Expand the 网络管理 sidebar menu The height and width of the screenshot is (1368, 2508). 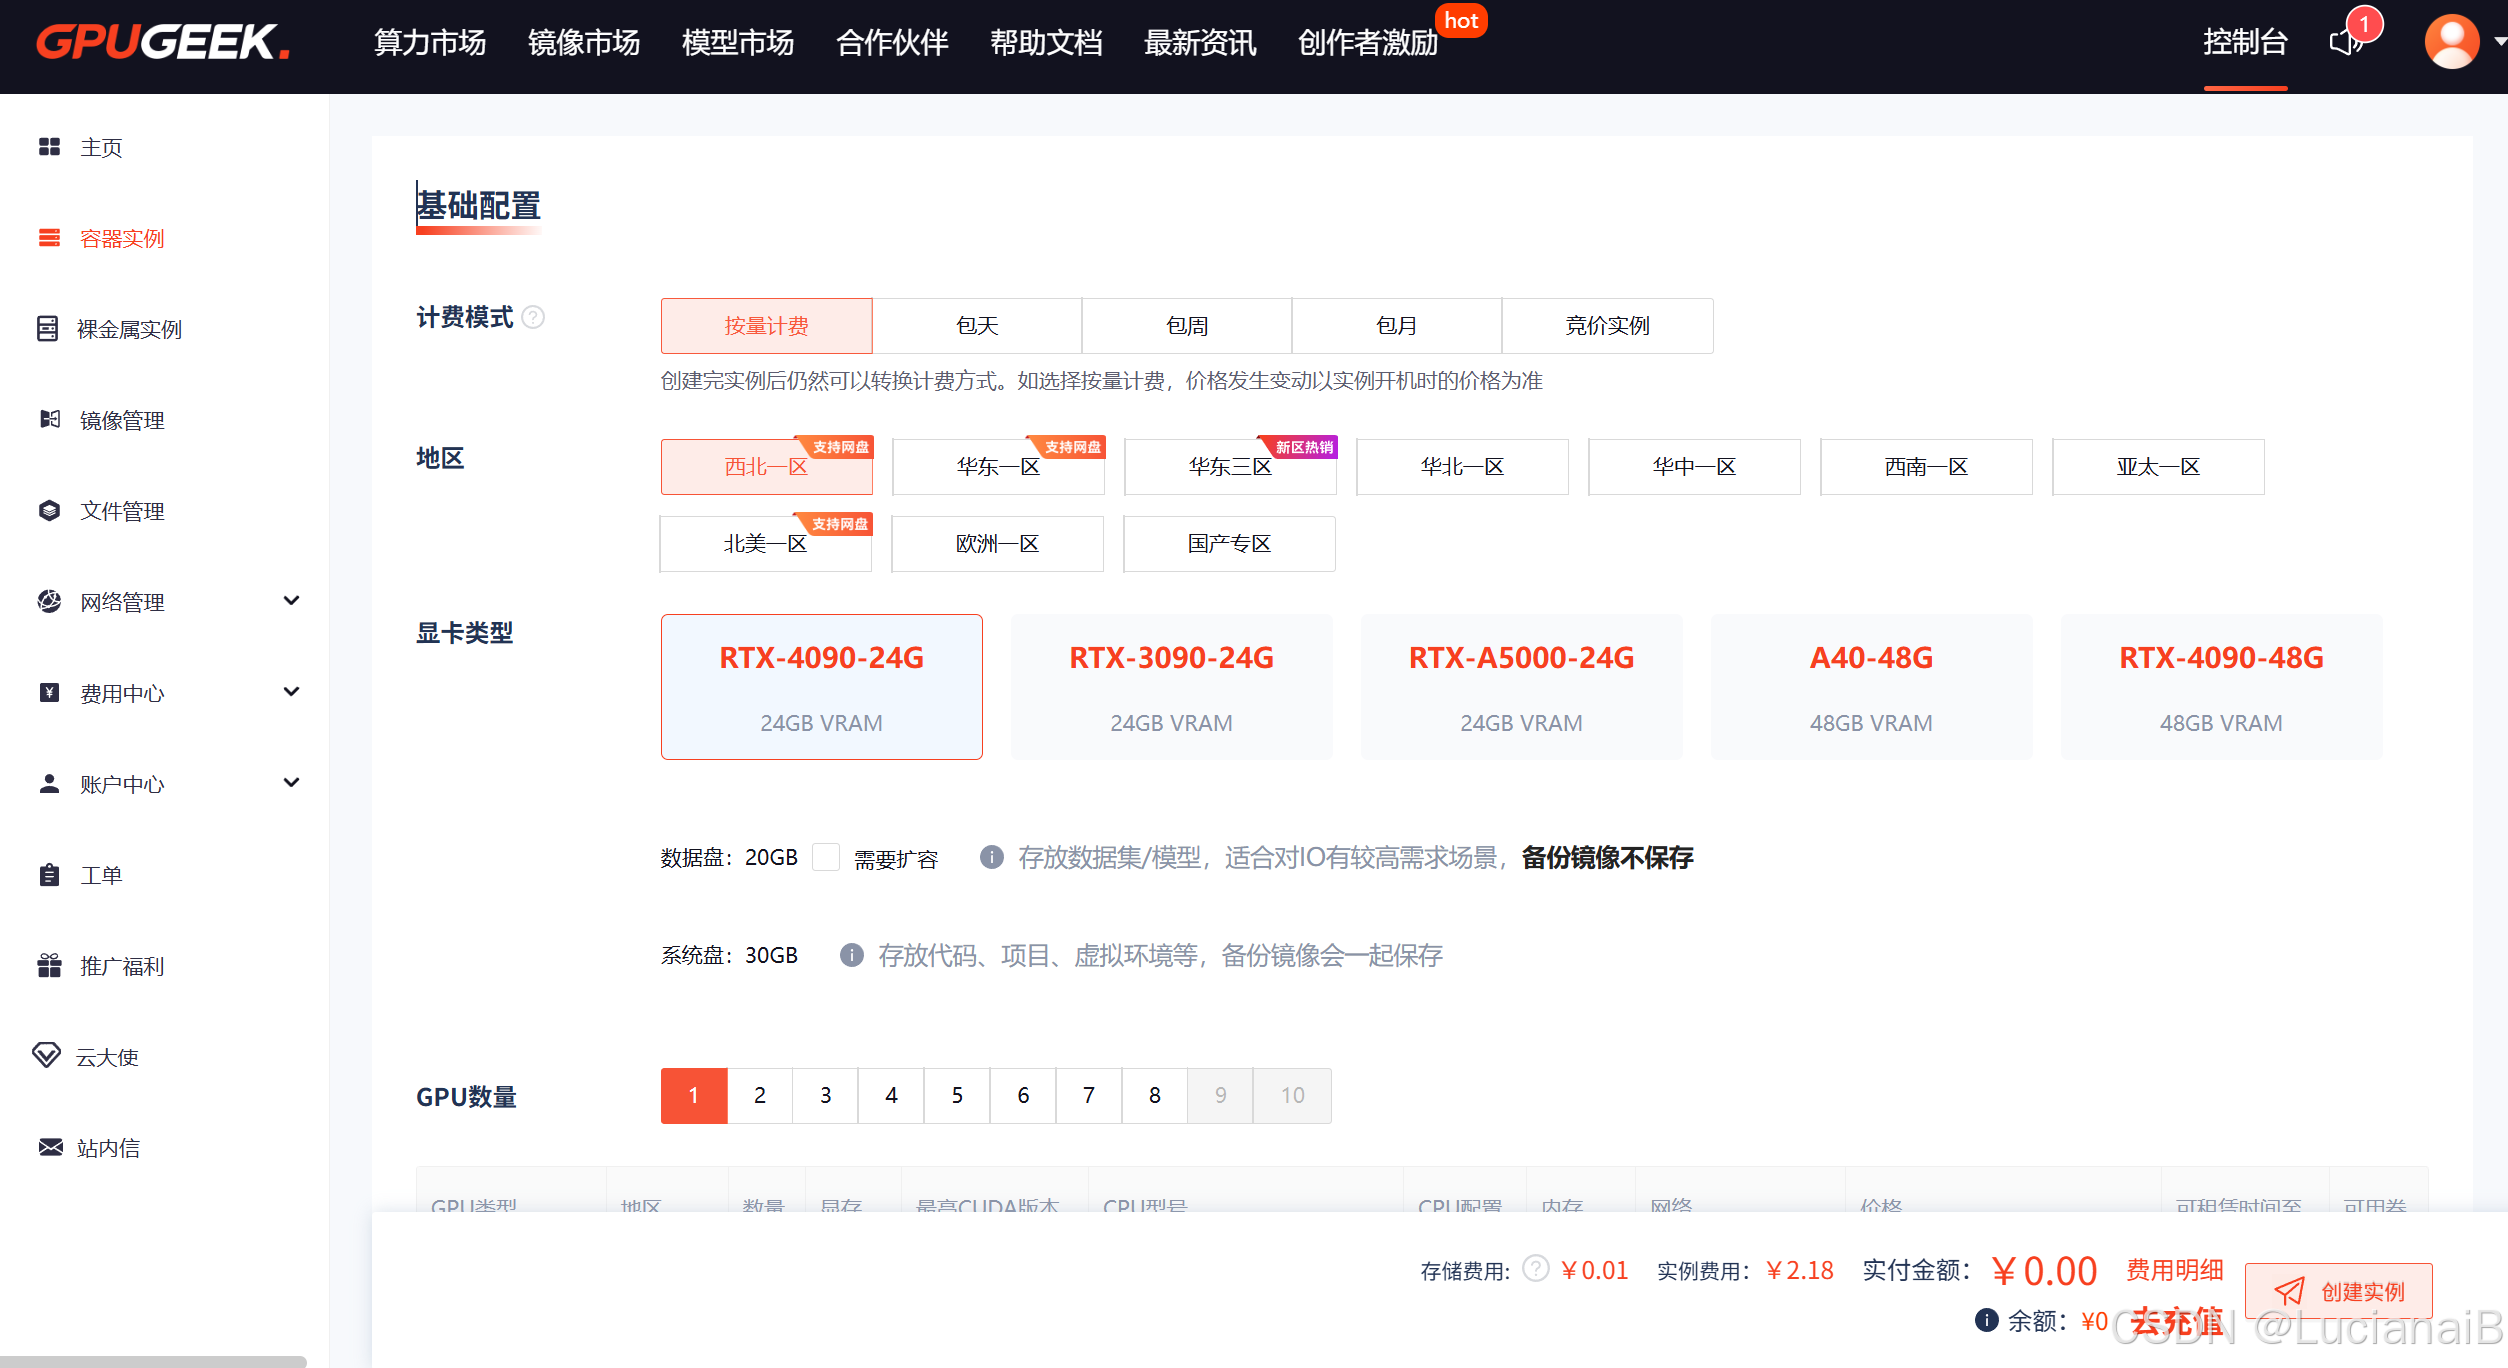click(x=291, y=601)
